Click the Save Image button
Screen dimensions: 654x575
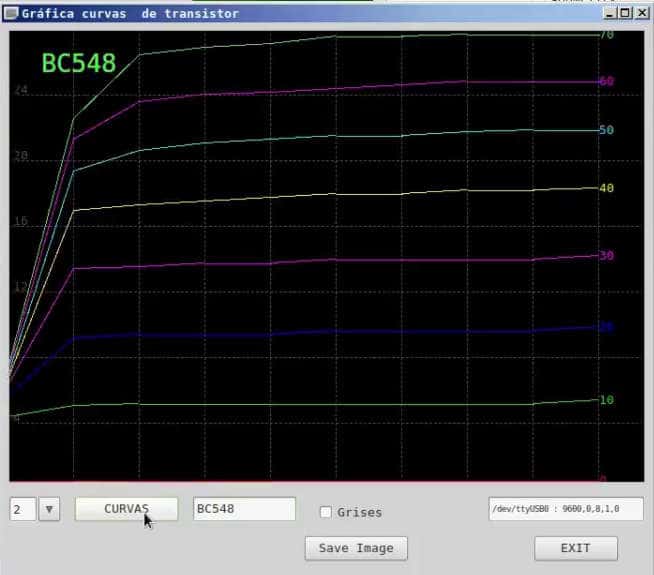356,548
